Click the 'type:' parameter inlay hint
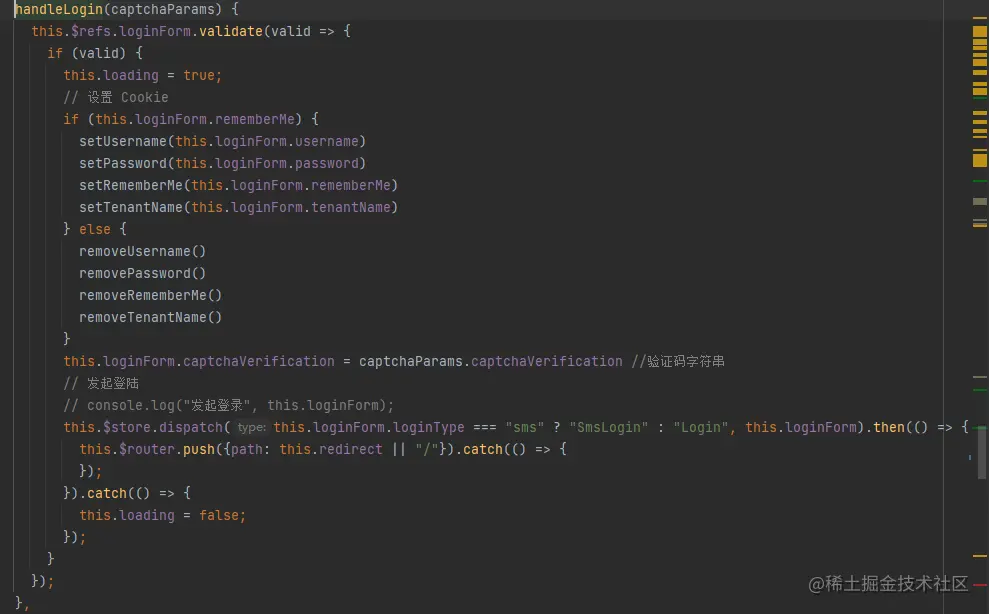This screenshot has width=989, height=614. [251, 428]
